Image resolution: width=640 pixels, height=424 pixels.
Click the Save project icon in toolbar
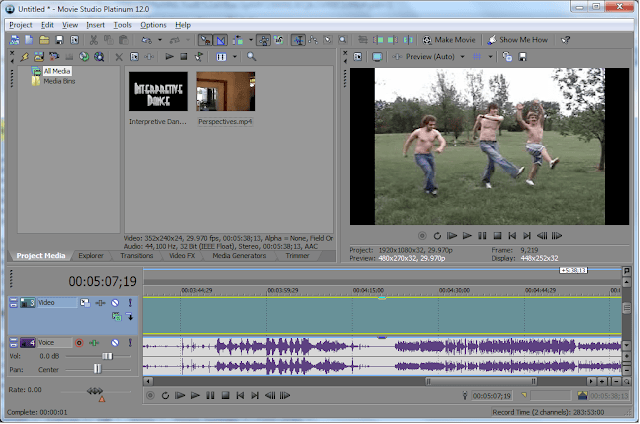tap(60, 40)
